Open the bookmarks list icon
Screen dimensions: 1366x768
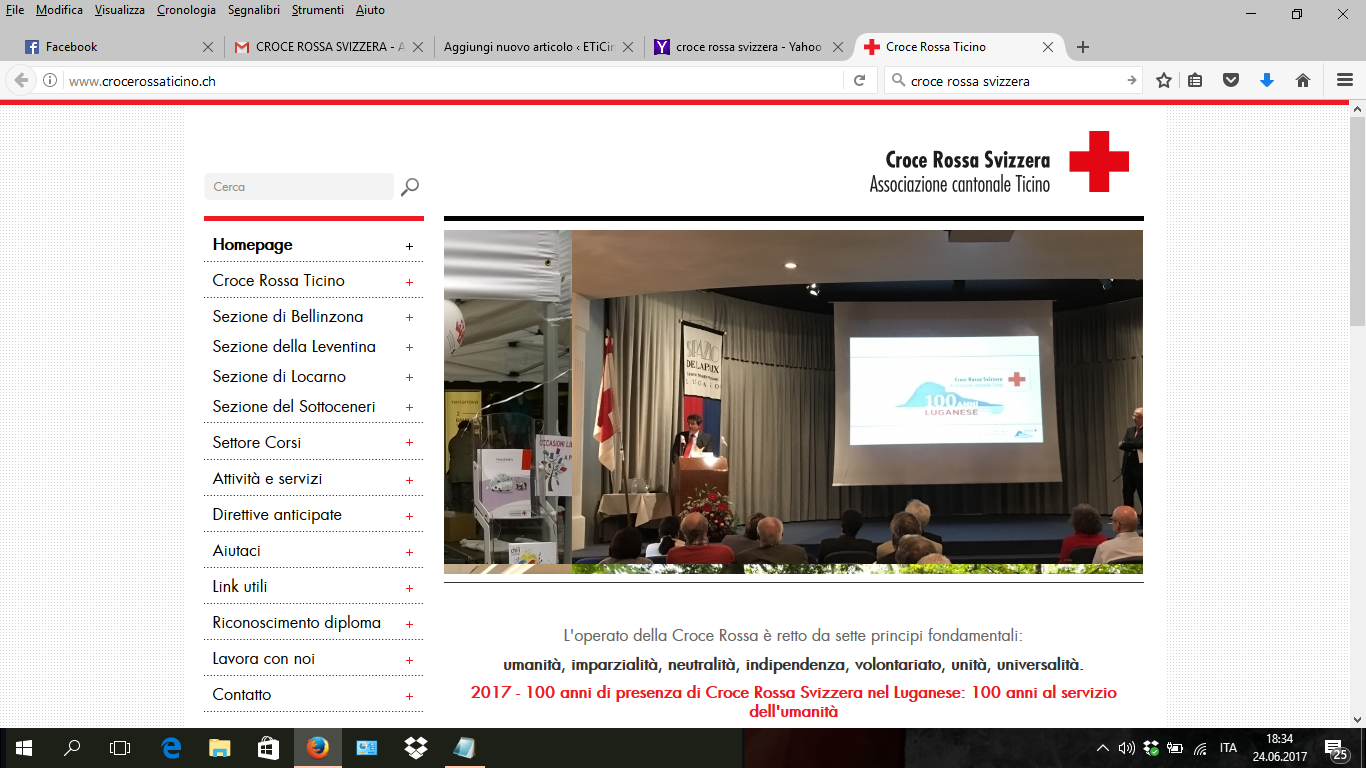click(1196, 81)
